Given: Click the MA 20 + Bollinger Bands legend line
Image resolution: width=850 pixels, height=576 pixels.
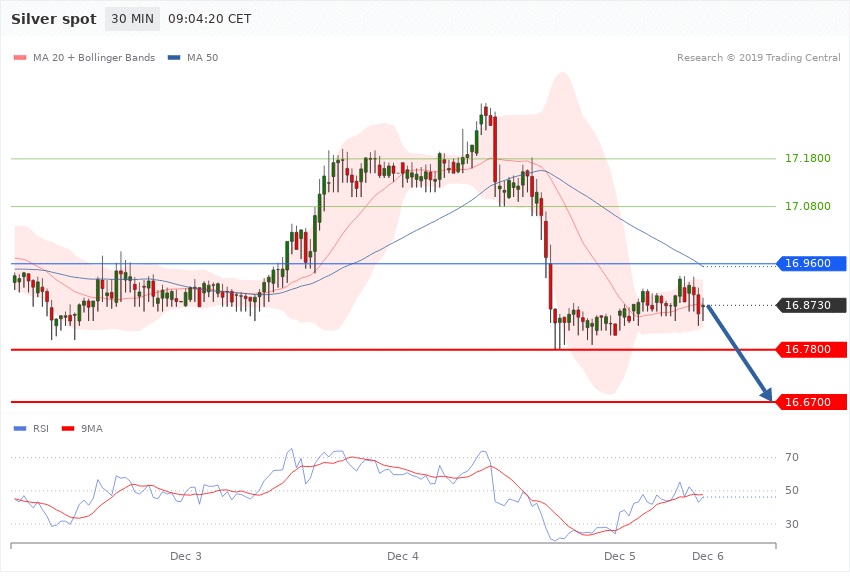Looking at the screenshot, I should [x=20, y=58].
